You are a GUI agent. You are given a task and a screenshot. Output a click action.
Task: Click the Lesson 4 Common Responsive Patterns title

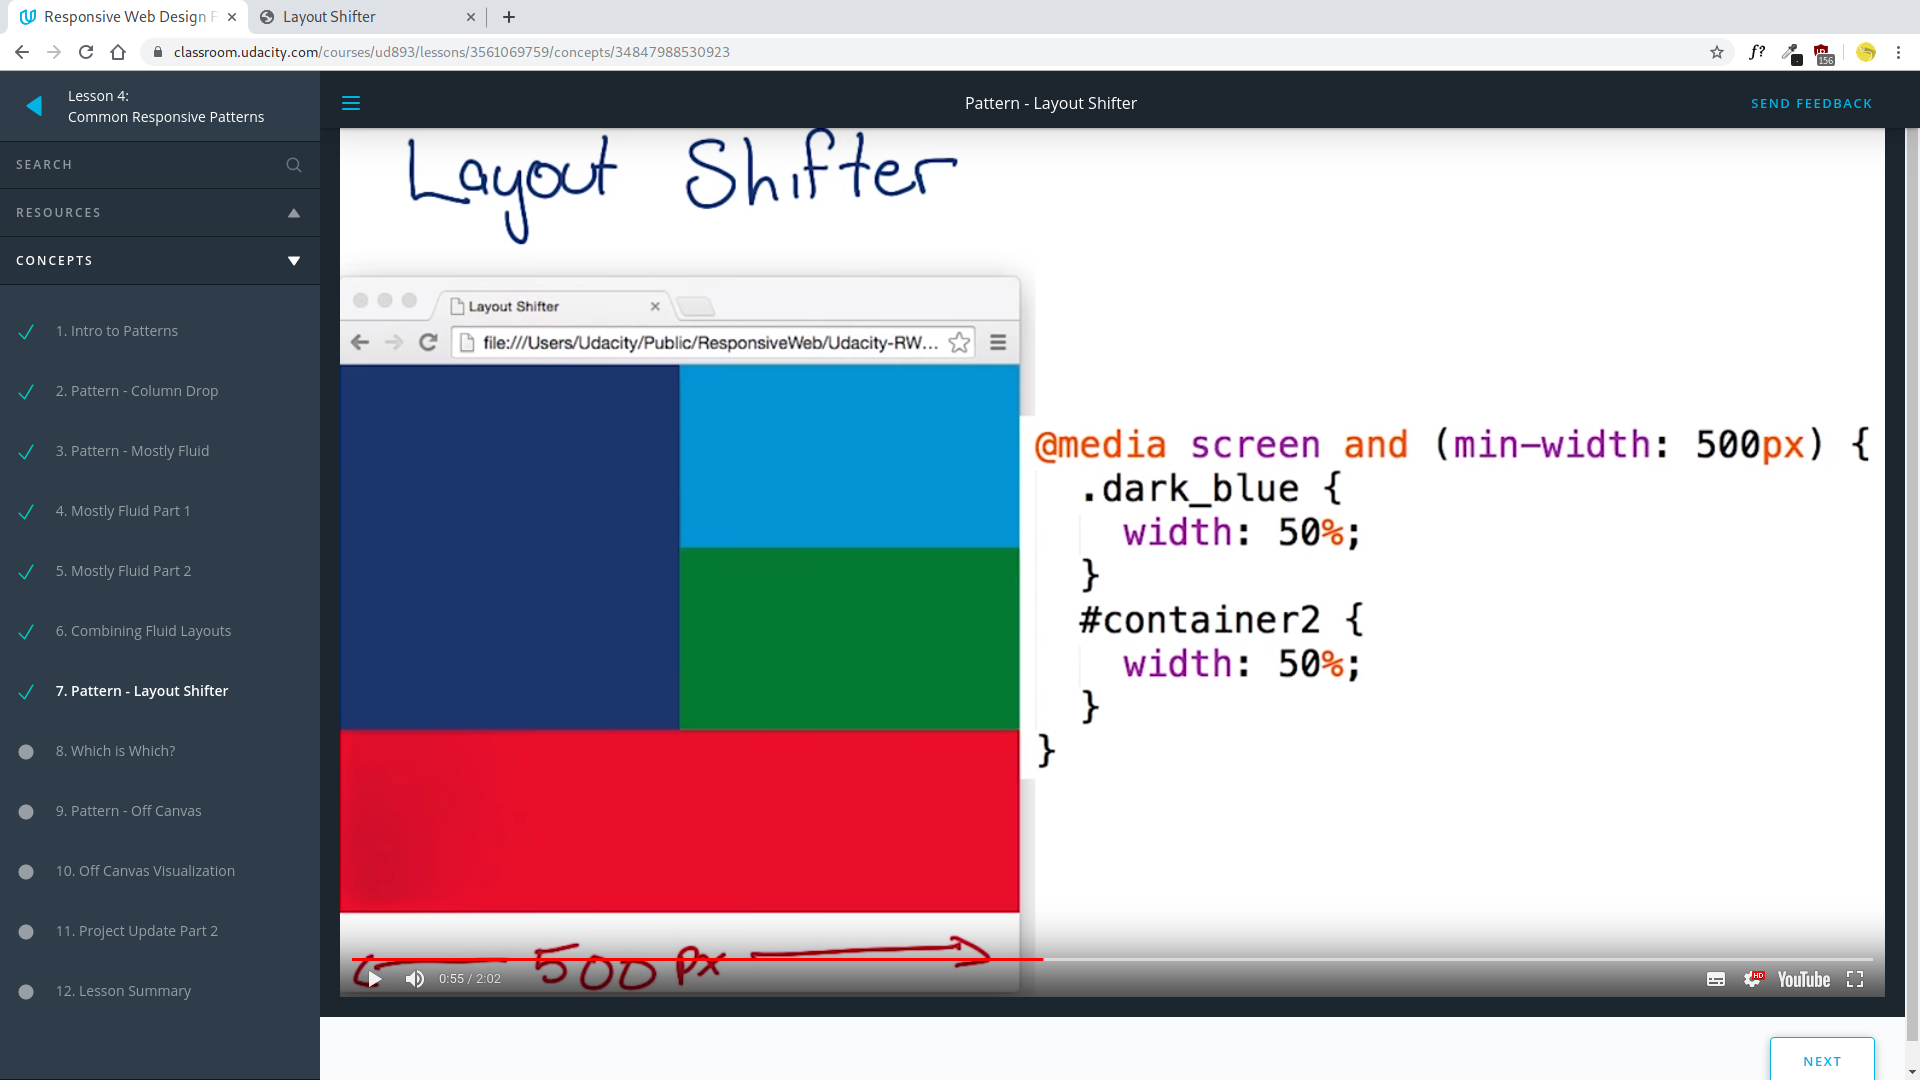166,106
